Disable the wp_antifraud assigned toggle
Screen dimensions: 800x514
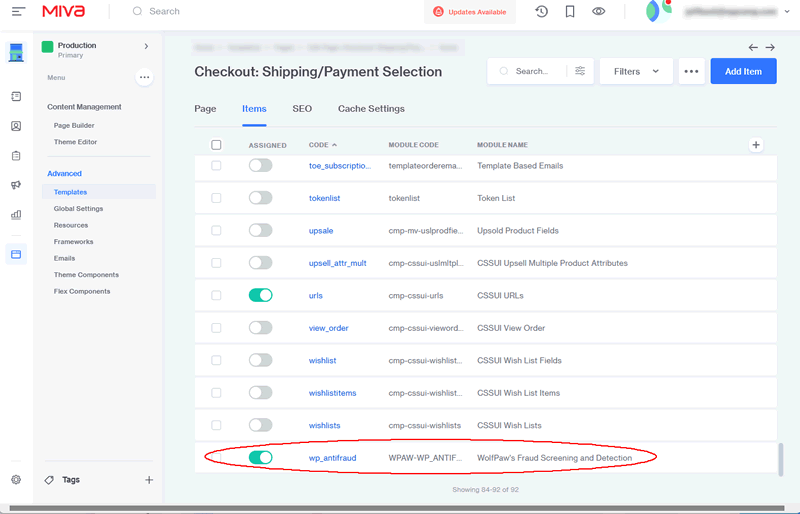tap(261, 457)
